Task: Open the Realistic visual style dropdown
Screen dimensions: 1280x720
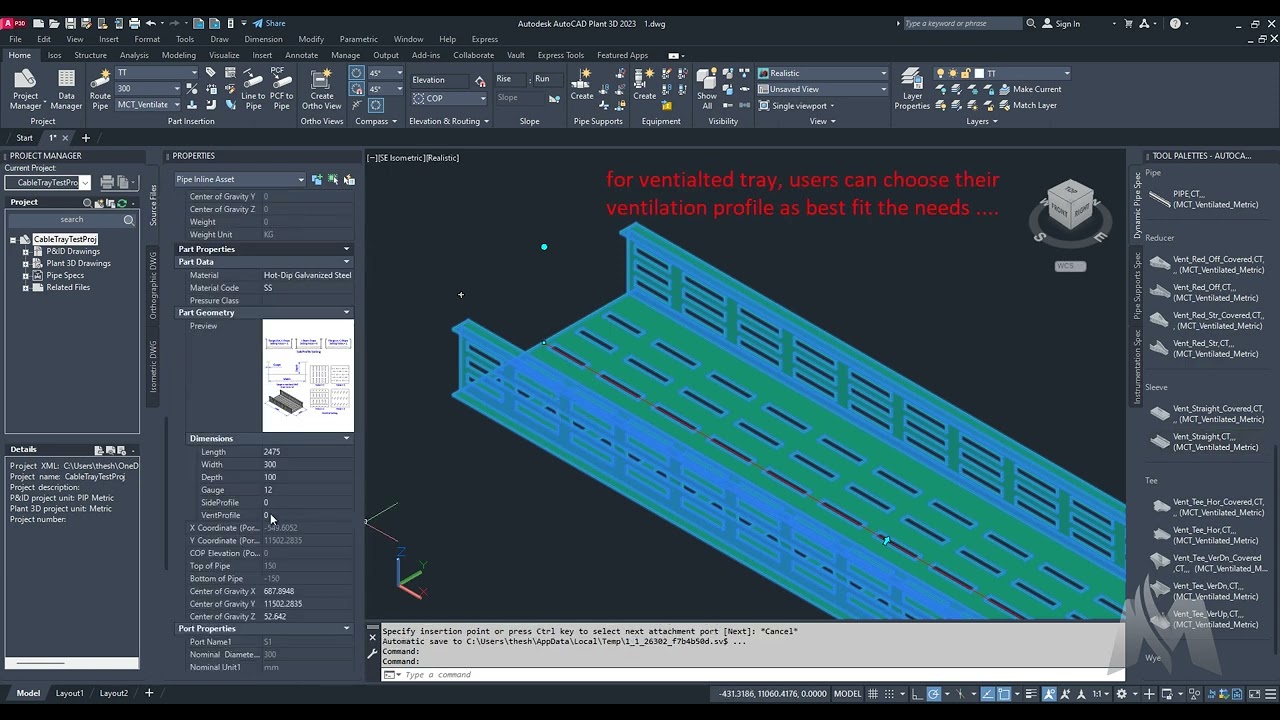Action: click(823, 73)
